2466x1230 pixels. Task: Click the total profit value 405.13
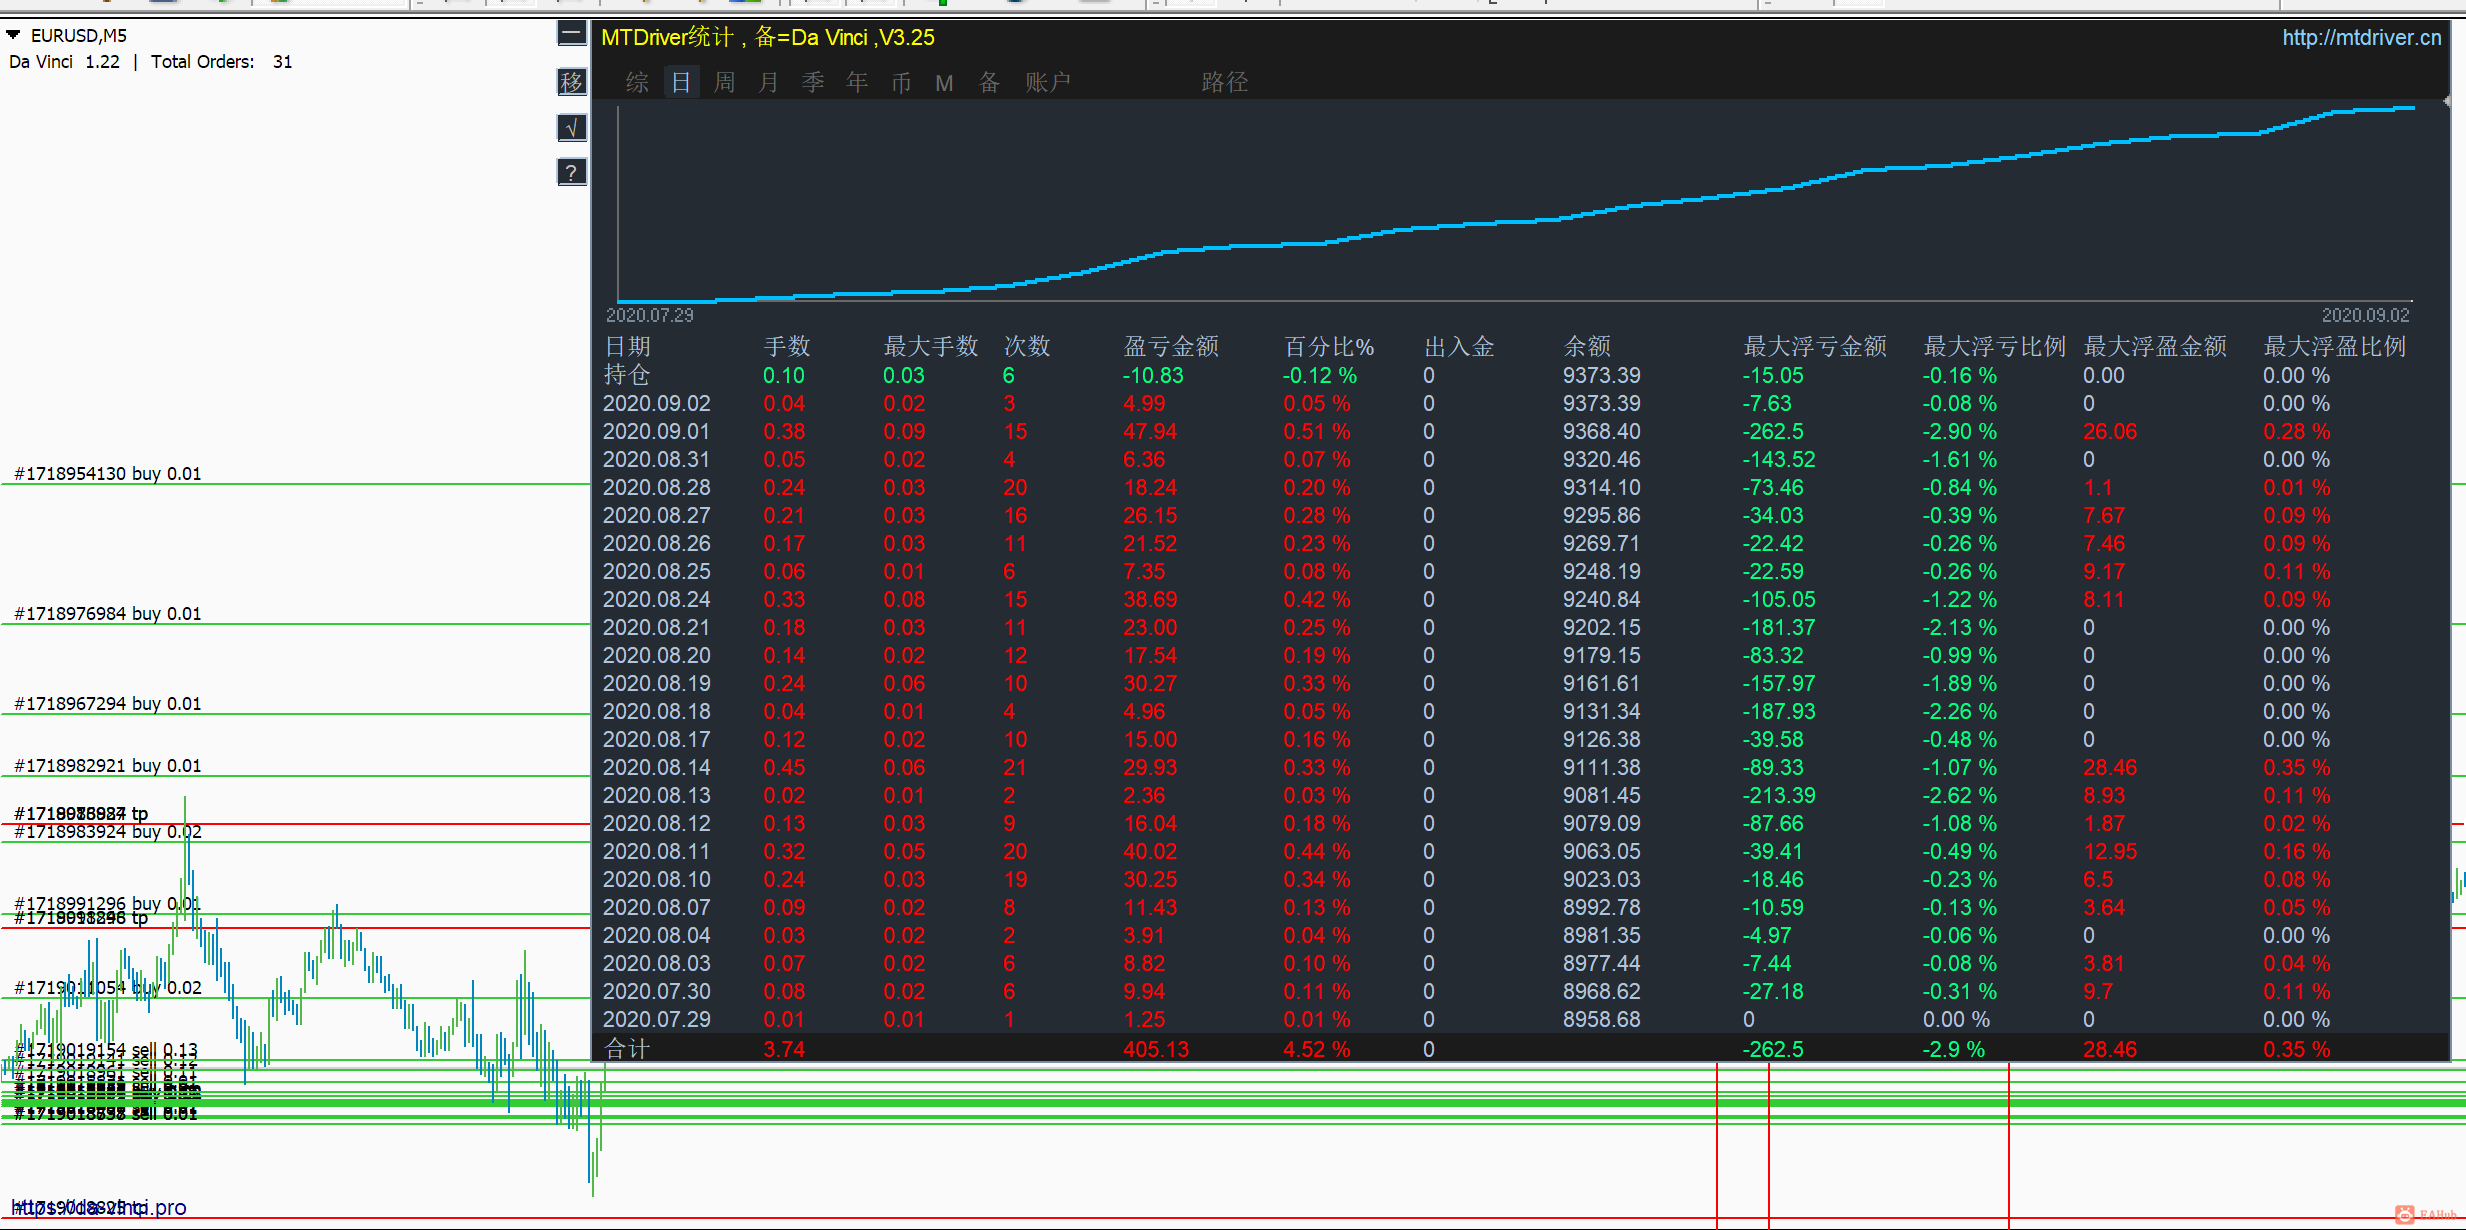coord(1156,1049)
